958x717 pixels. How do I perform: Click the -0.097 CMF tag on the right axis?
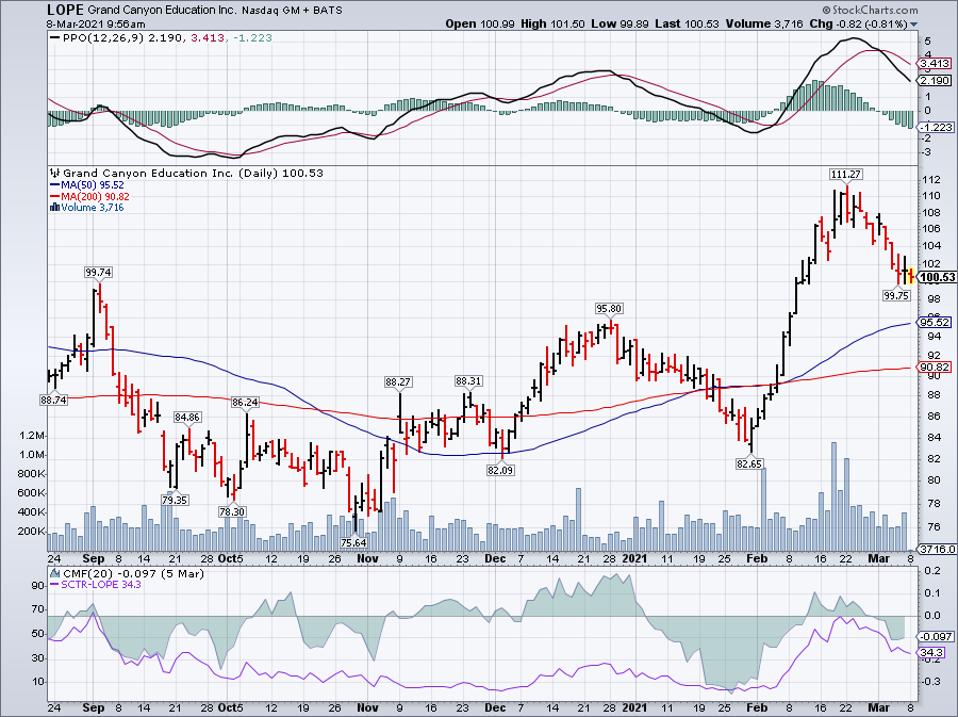936,636
